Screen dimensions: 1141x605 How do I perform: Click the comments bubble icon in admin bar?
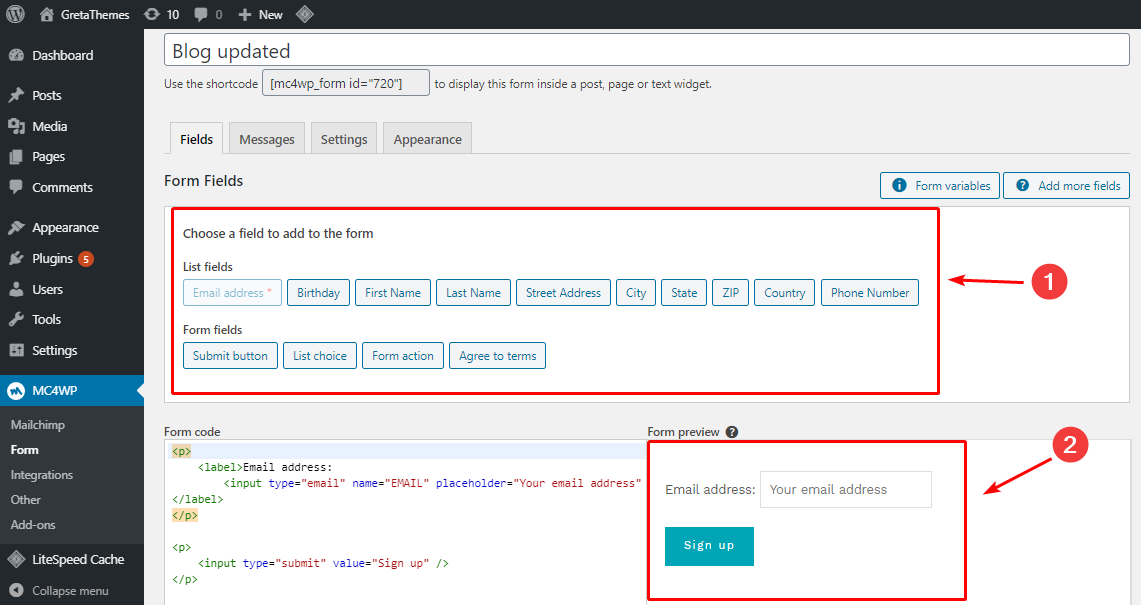tap(200, 14)
